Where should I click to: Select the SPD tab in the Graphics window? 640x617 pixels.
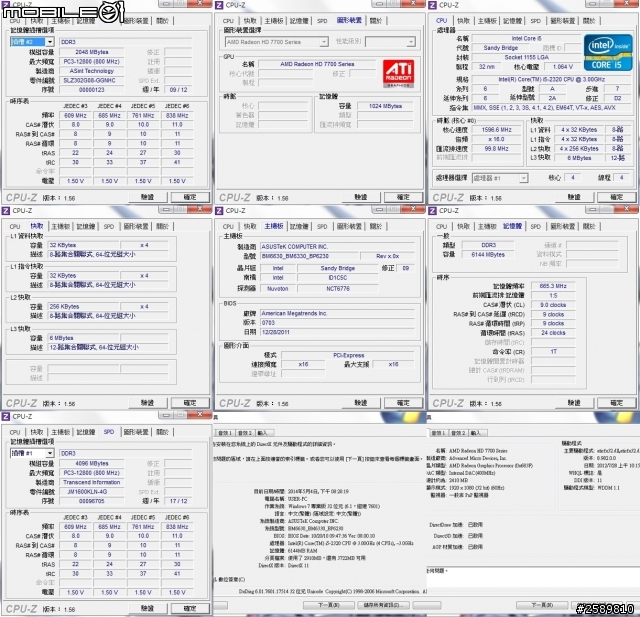pos(322,21)
